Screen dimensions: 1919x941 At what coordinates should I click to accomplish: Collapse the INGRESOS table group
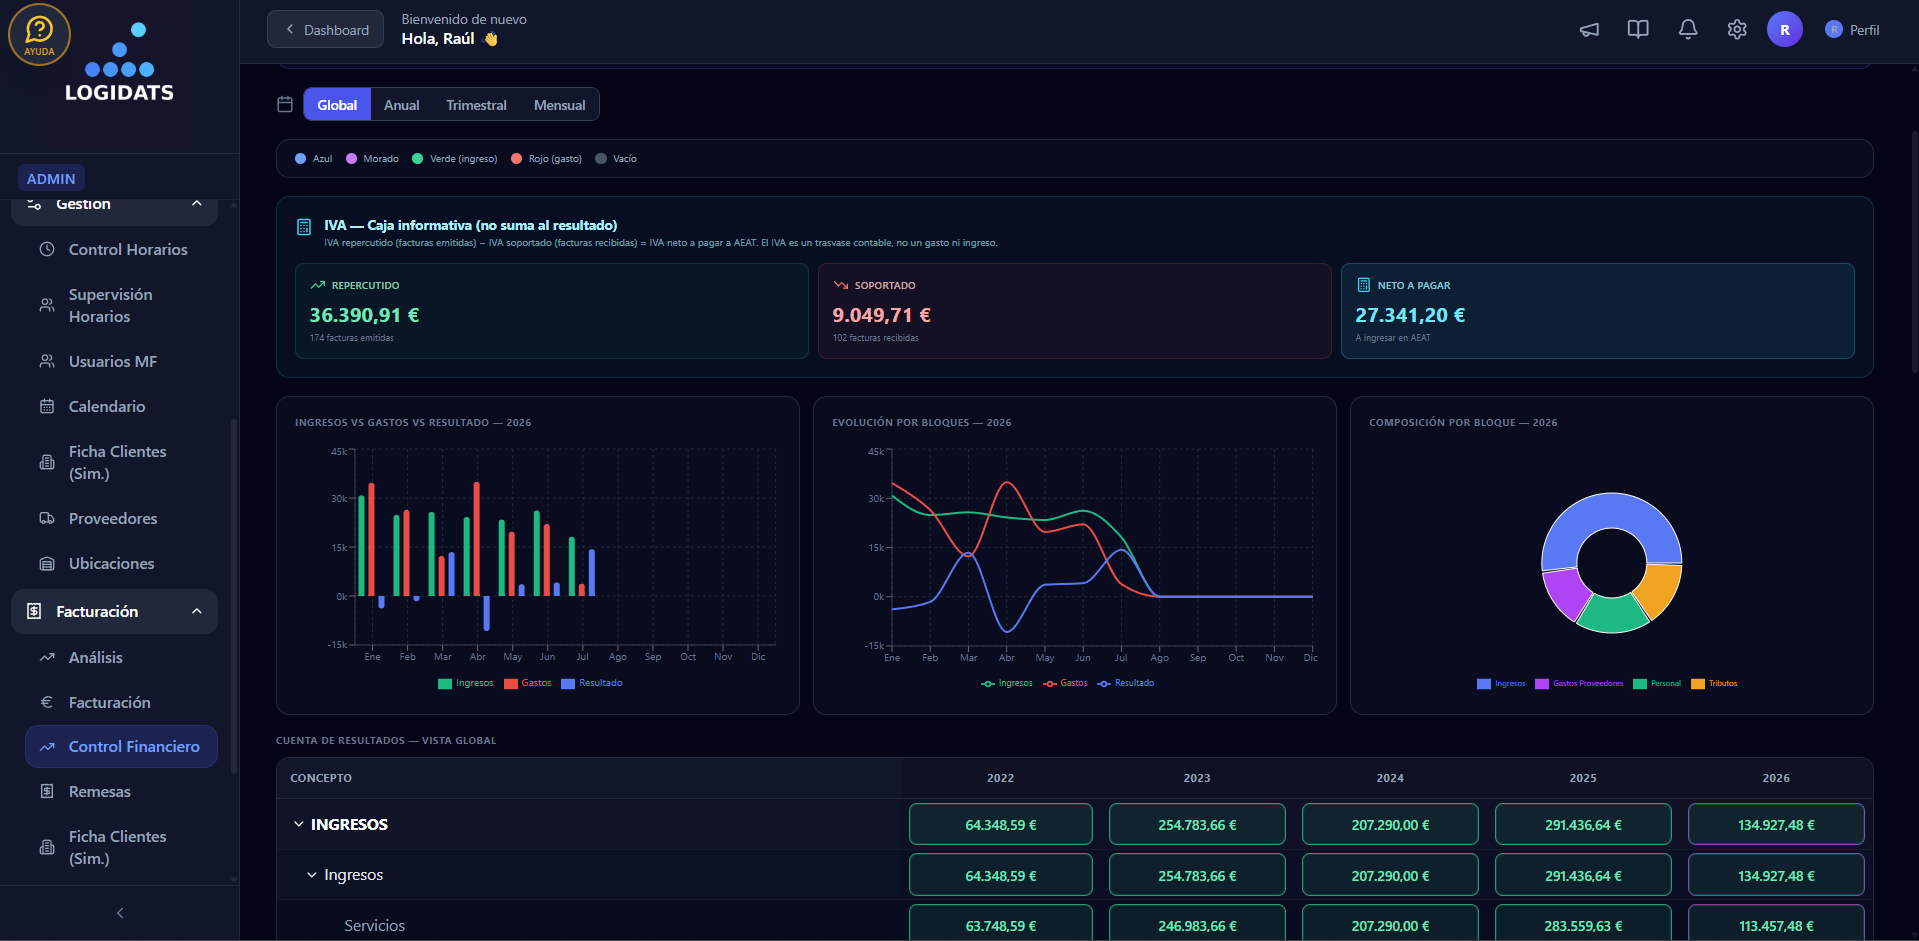[x=298, y=824]
